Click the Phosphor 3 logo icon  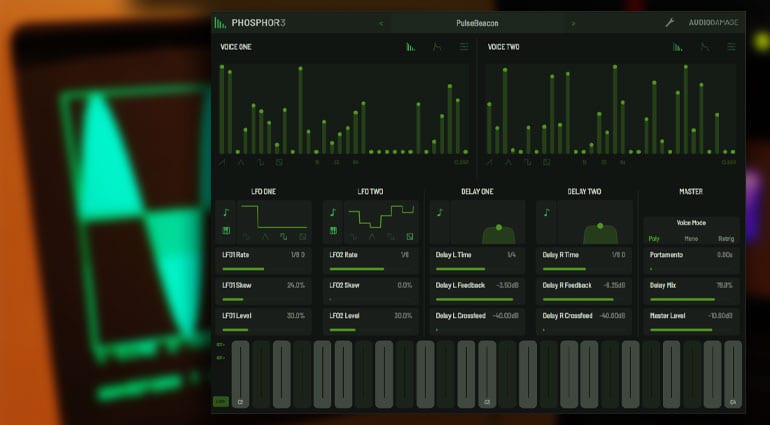coord(220,23)
